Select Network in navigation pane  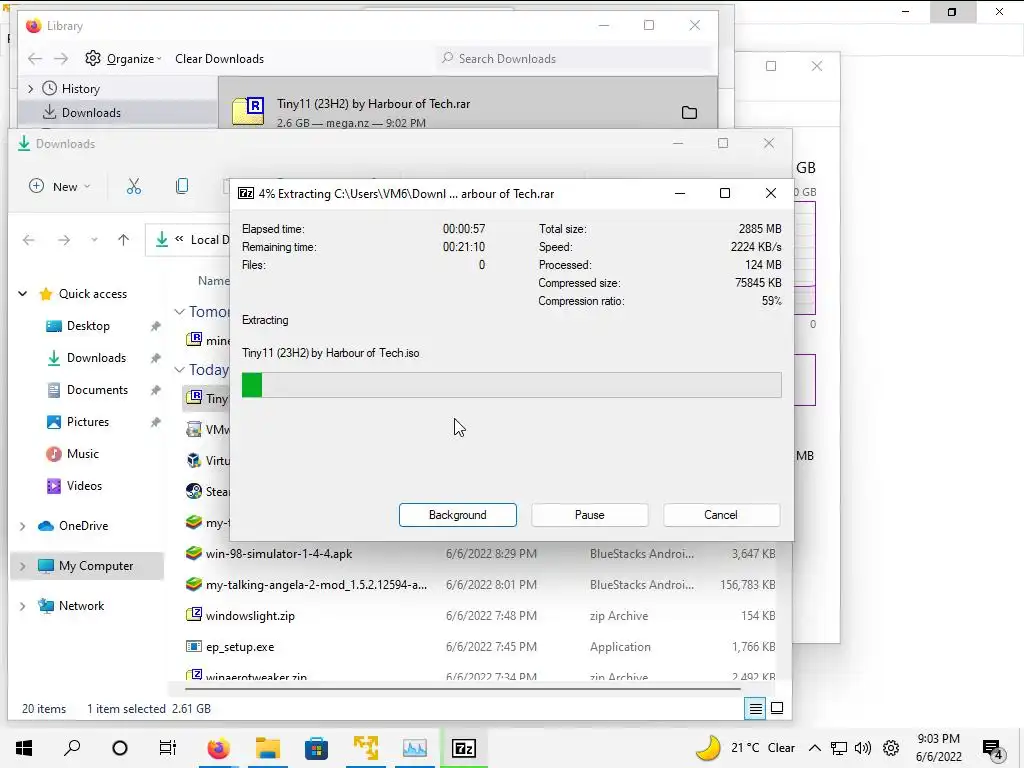pos(81,606)
